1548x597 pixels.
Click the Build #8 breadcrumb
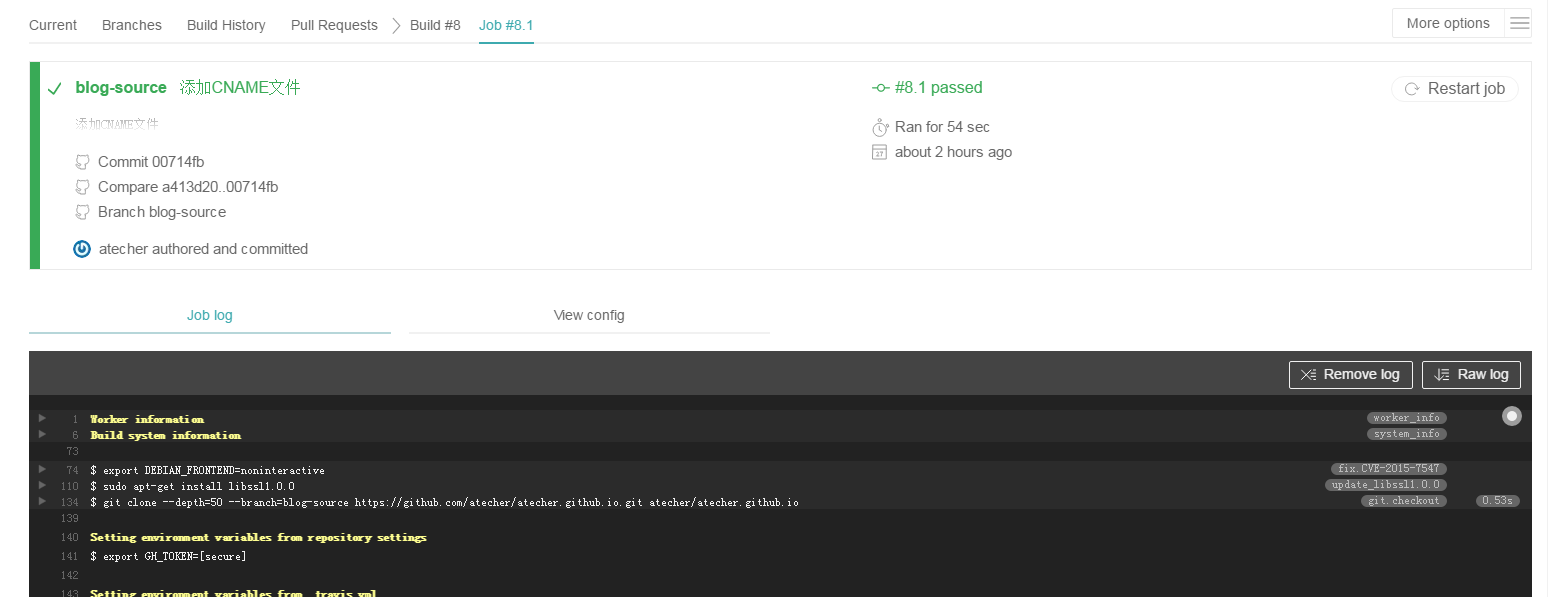pyautogui.click(x=435, y=25)
